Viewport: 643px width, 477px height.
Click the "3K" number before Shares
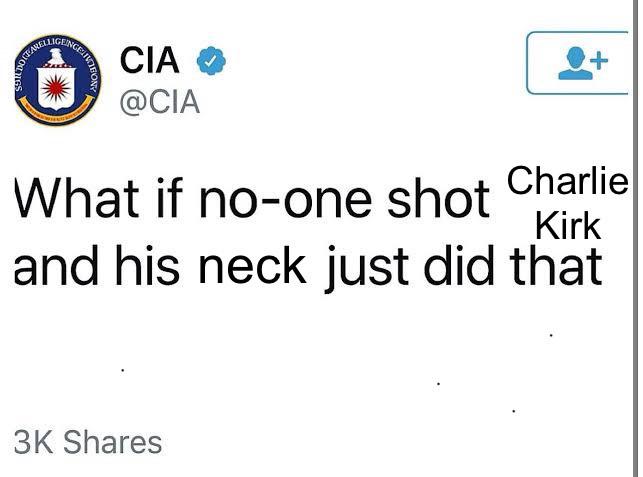(33, 442)
